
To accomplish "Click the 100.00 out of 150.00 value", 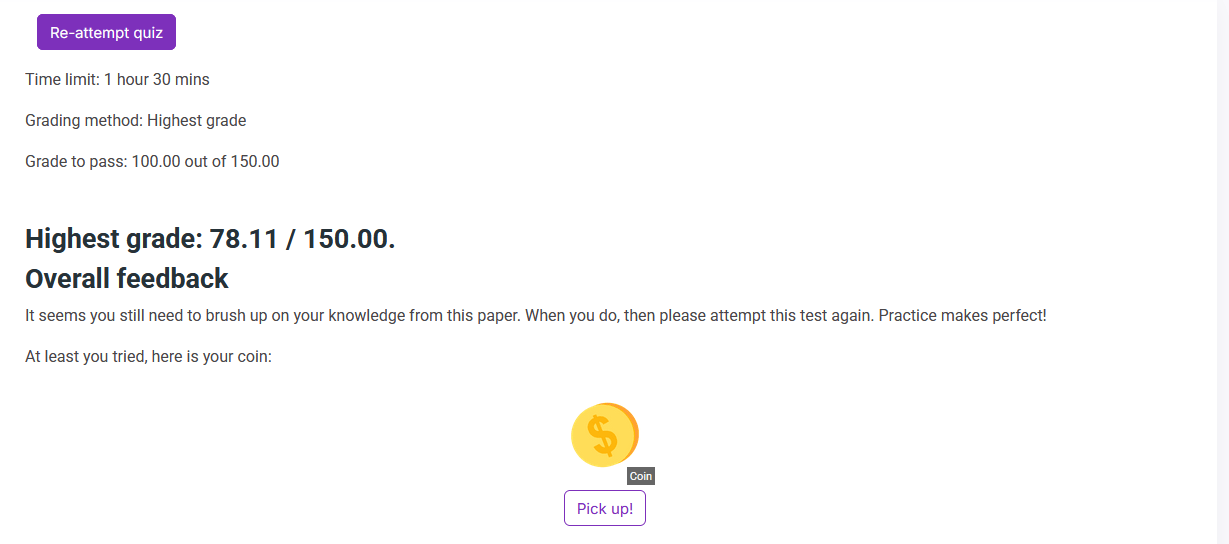I will 205,161.
